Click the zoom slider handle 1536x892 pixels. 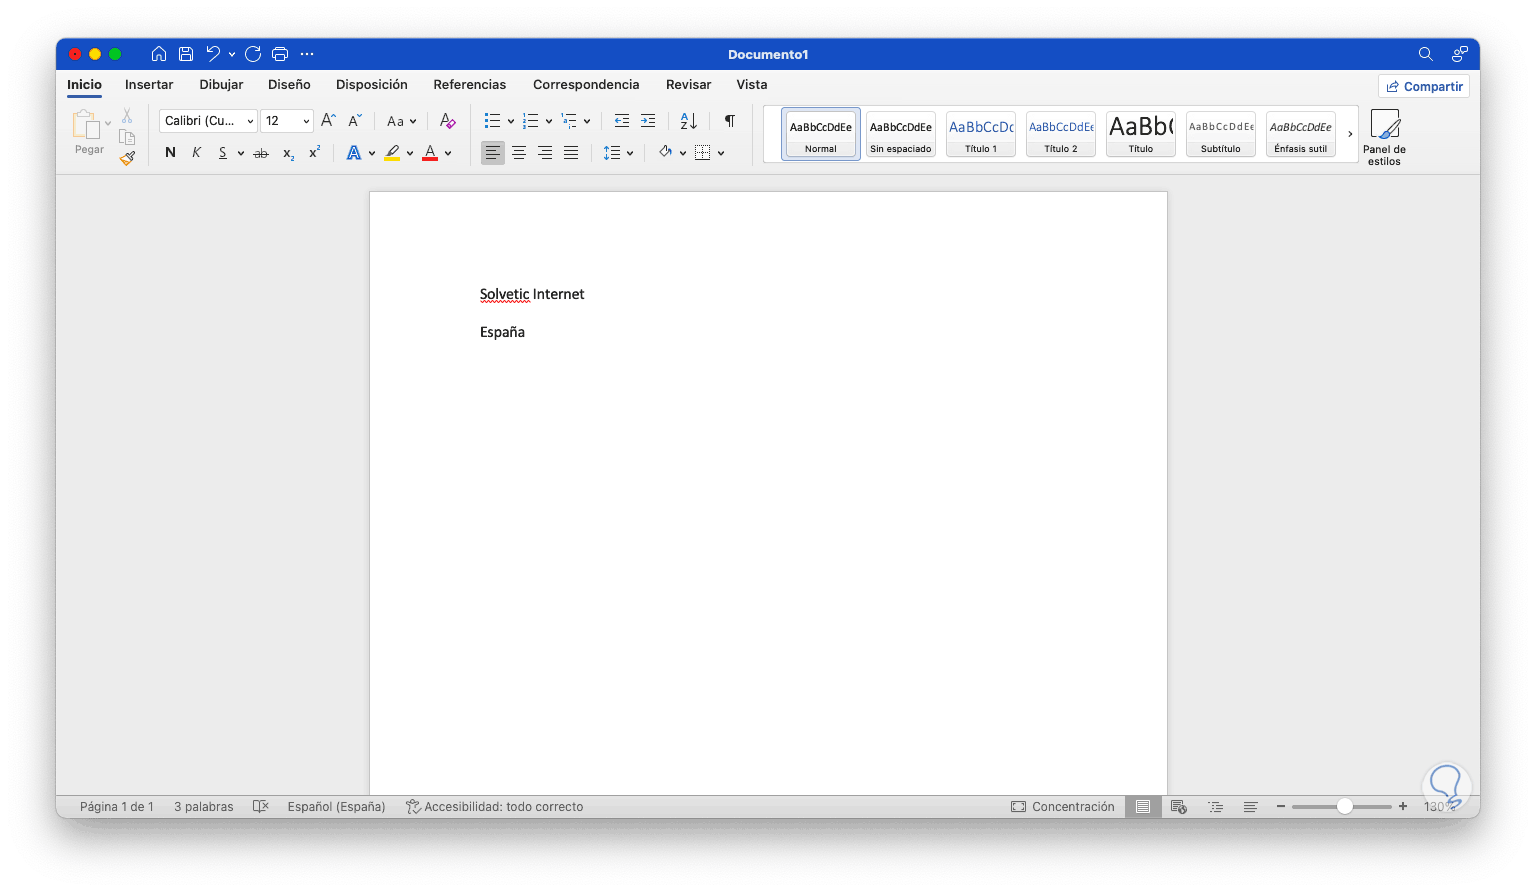(x=1345, y=806)
